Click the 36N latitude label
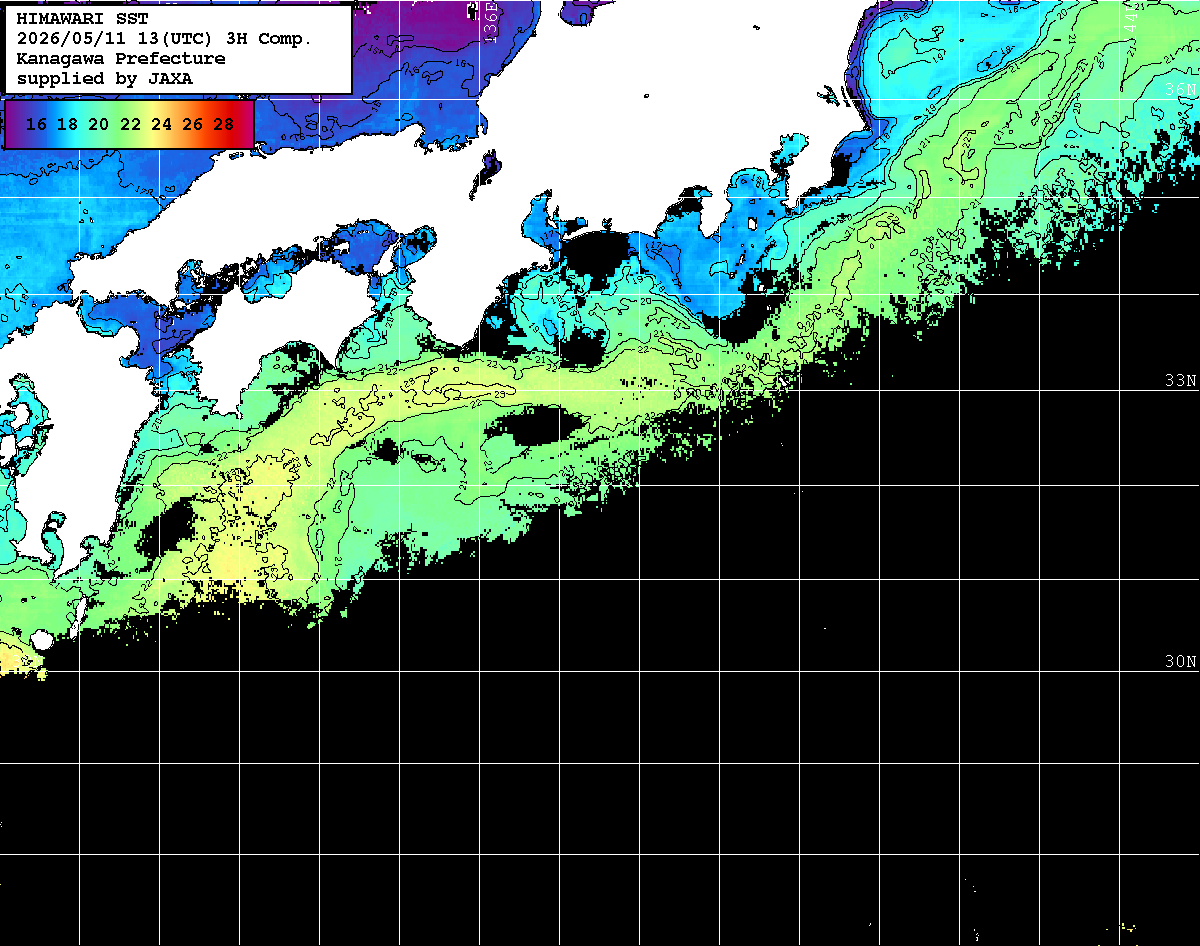The width and height of the screenshot is (1200, 946). point(1181,89)
